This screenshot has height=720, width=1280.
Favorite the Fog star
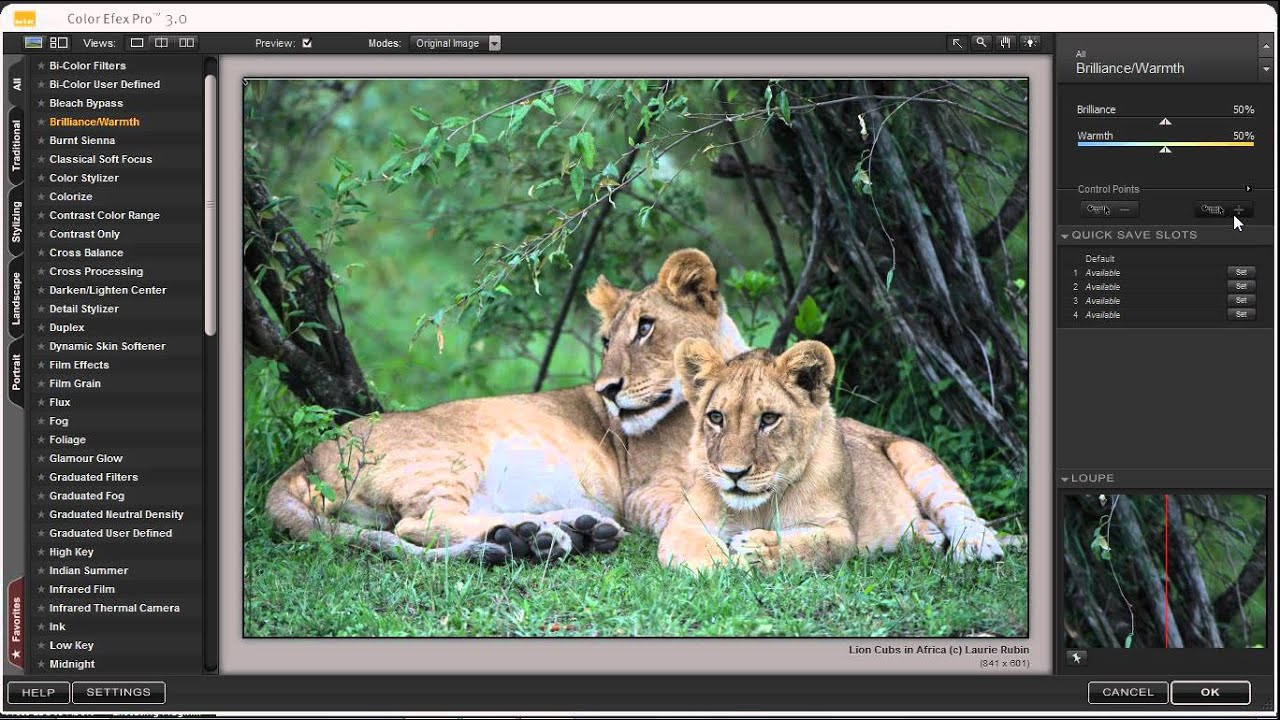click(41, 421)
